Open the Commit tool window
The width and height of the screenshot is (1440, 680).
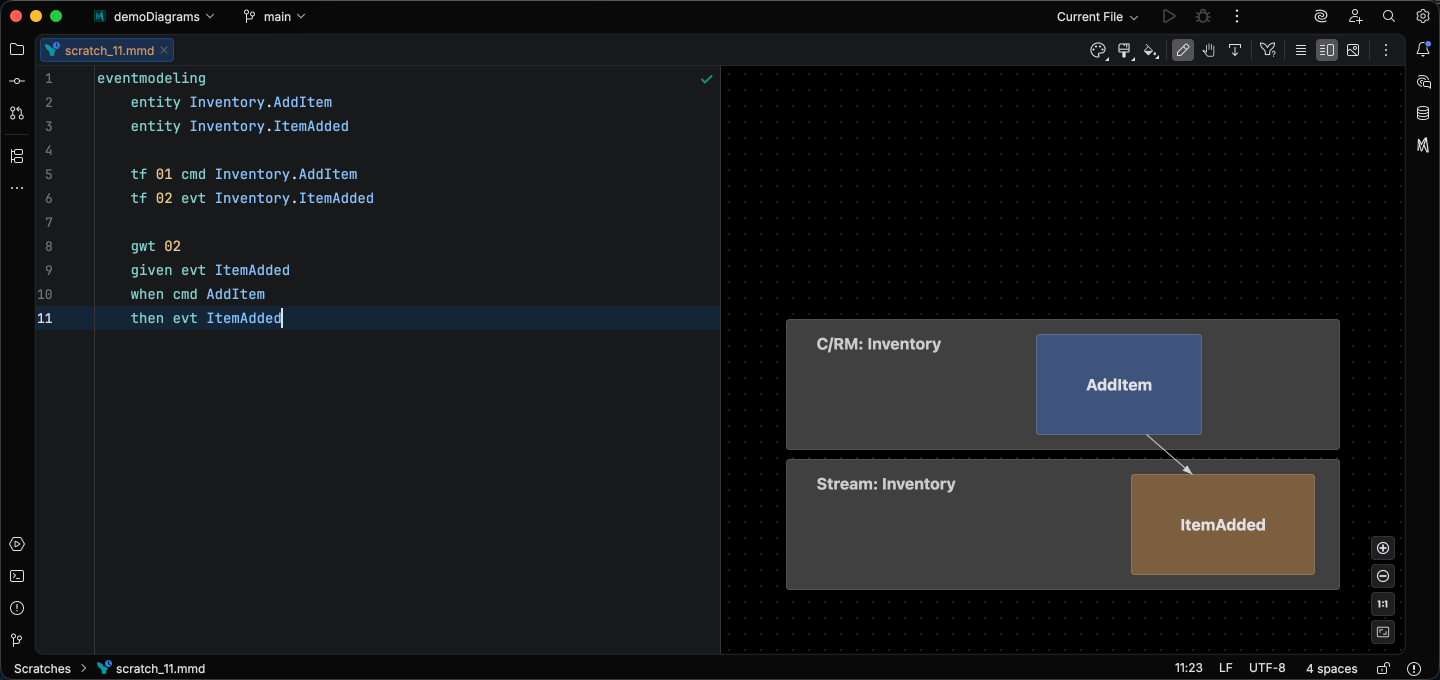16,81
